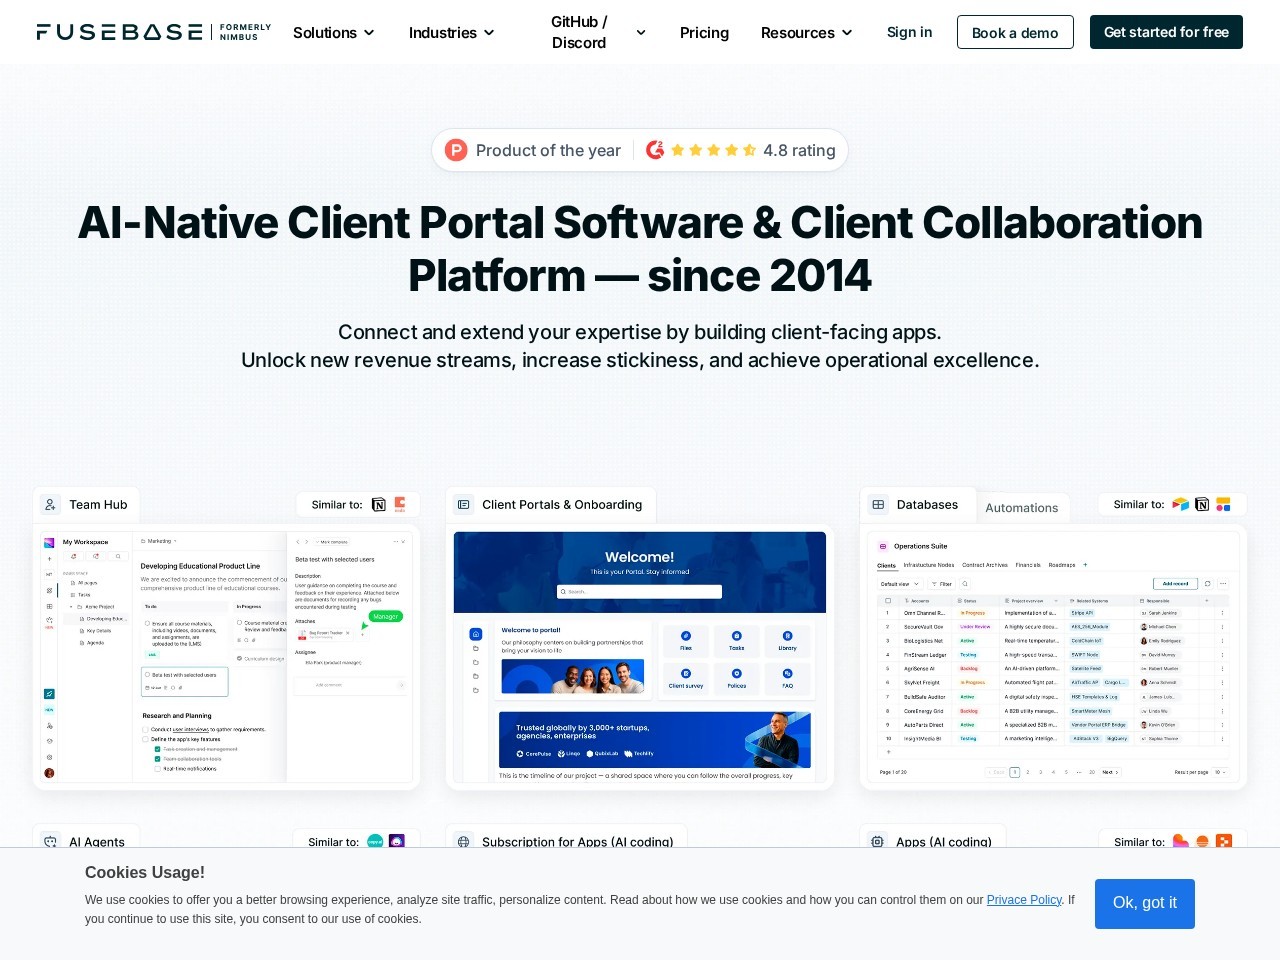
Task: Expand the Solutions dropdown menu
Action: point(334,32)
